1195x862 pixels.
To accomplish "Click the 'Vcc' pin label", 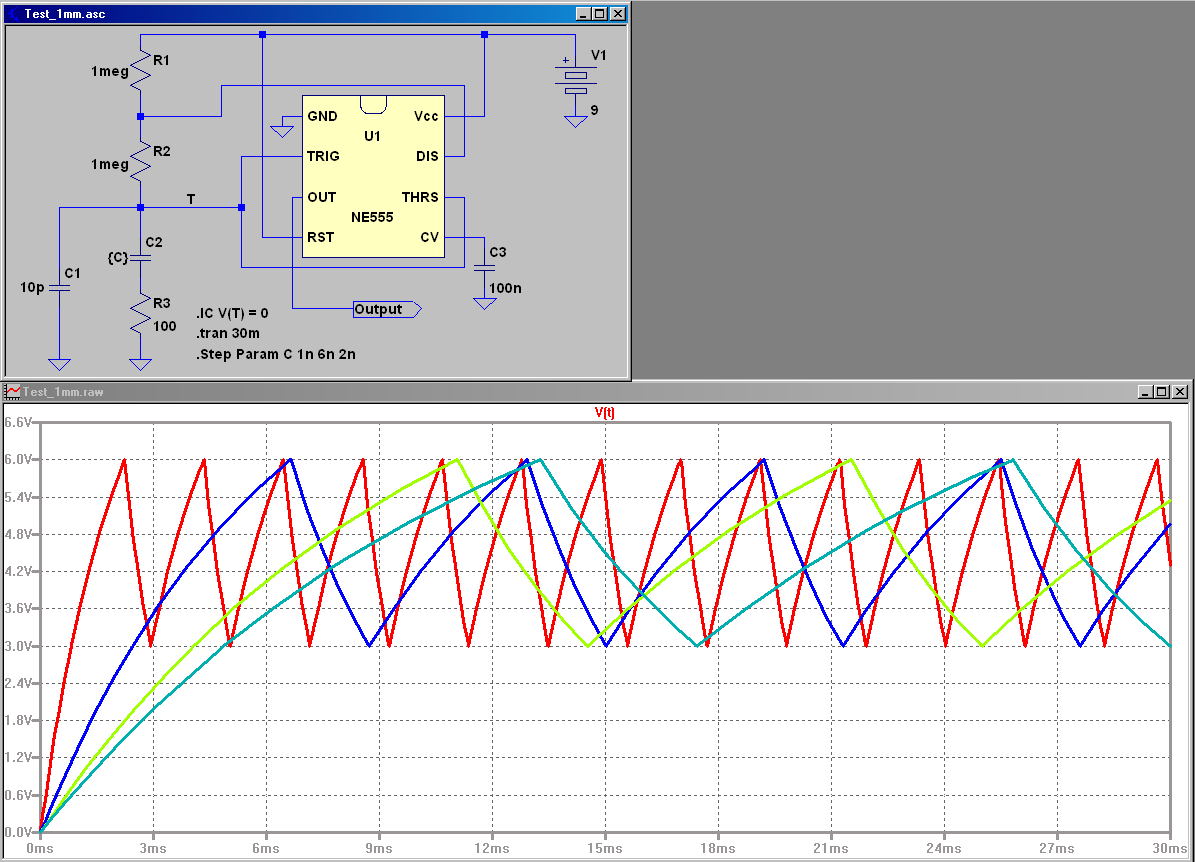I will (x=426, y=116).
